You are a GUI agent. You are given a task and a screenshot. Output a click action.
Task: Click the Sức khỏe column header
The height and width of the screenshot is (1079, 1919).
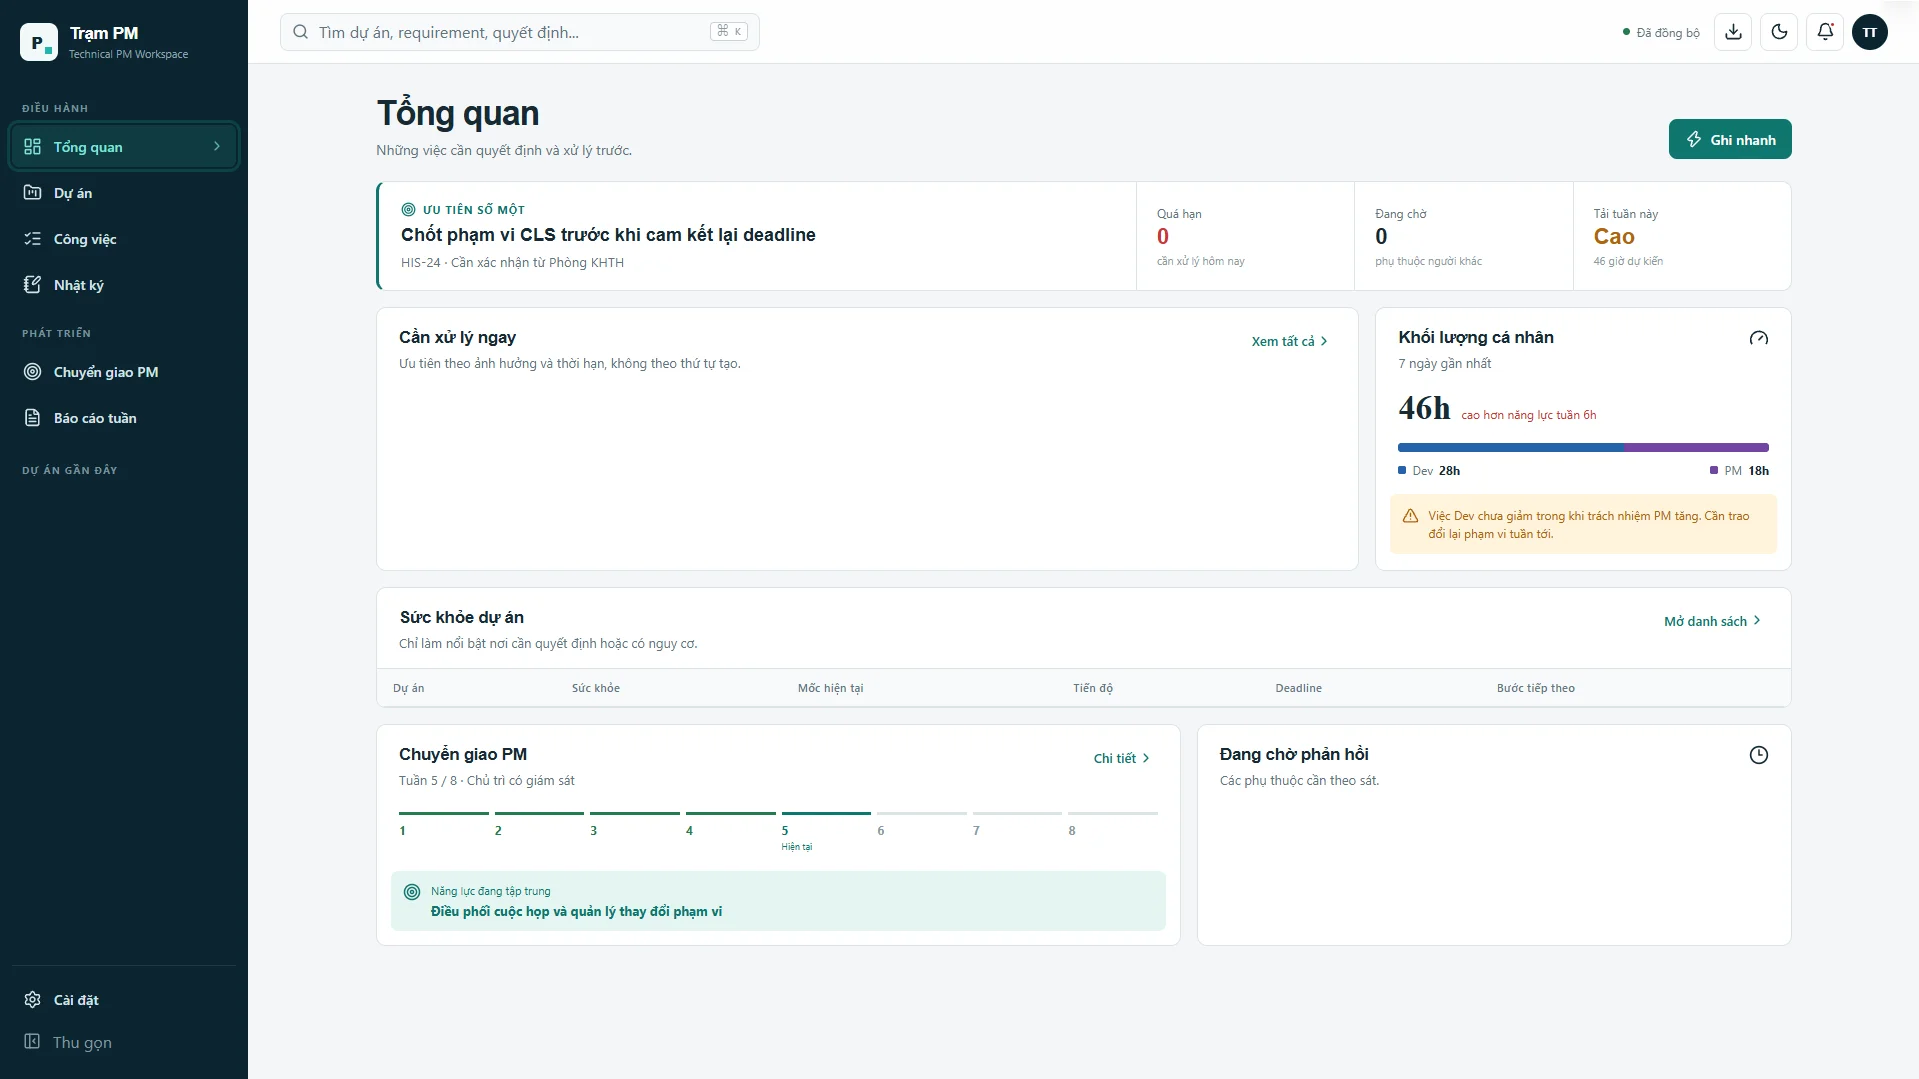click(596, 688)
